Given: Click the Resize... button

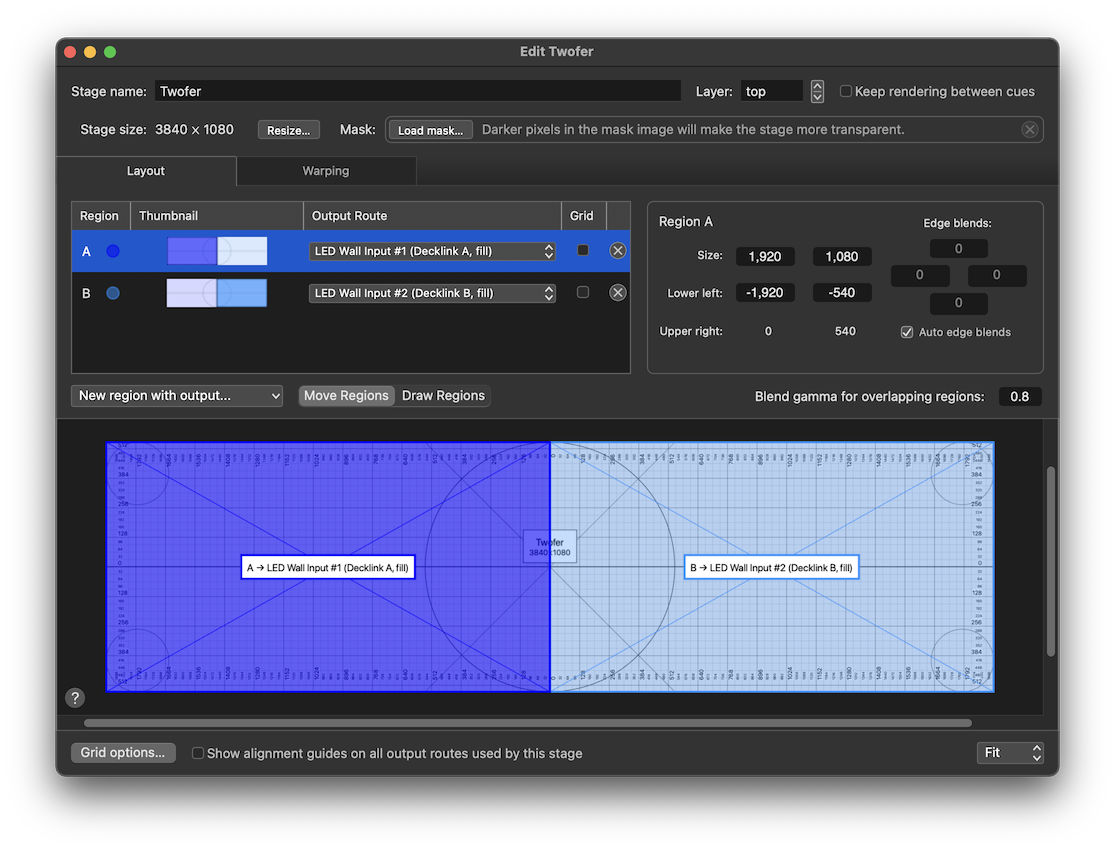Looking at the screenshot, I should coord(289,130).
